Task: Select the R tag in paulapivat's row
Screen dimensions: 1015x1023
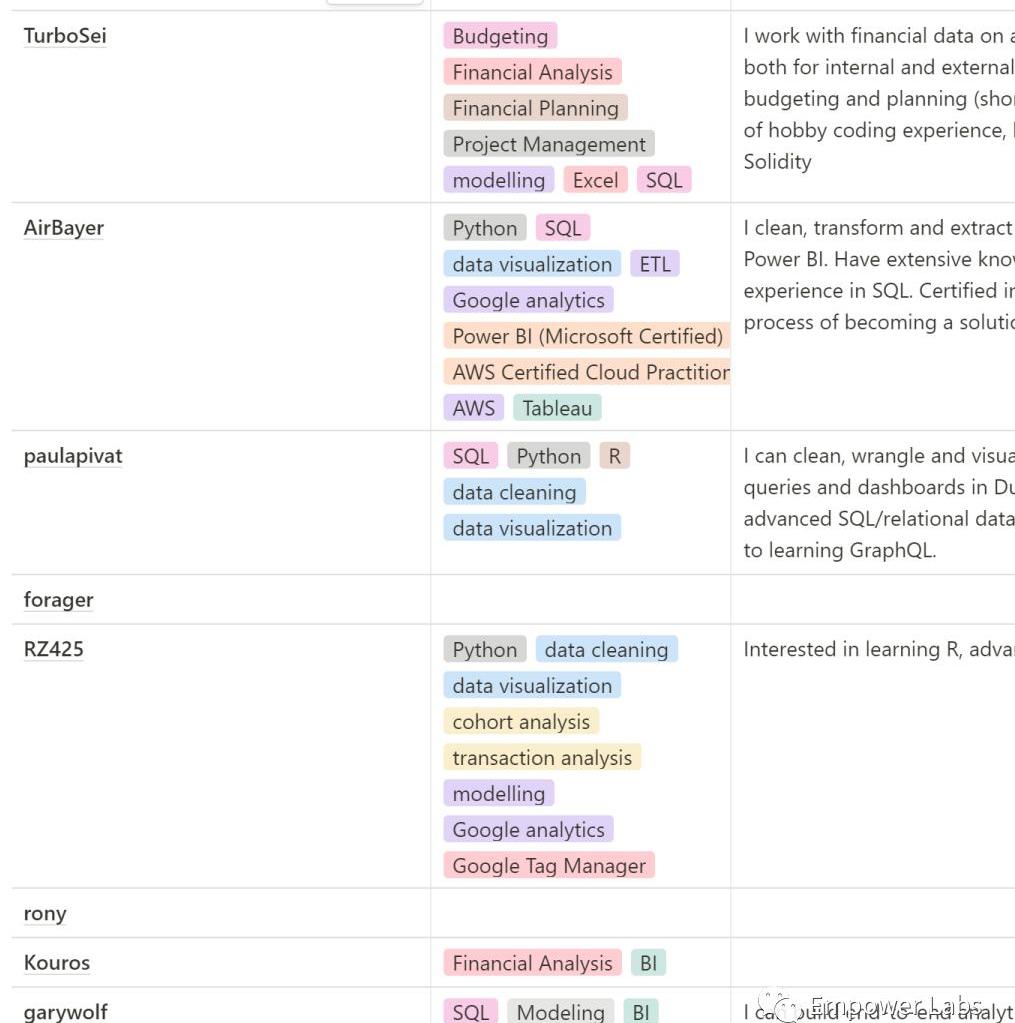Action: [x=614, y=455]
